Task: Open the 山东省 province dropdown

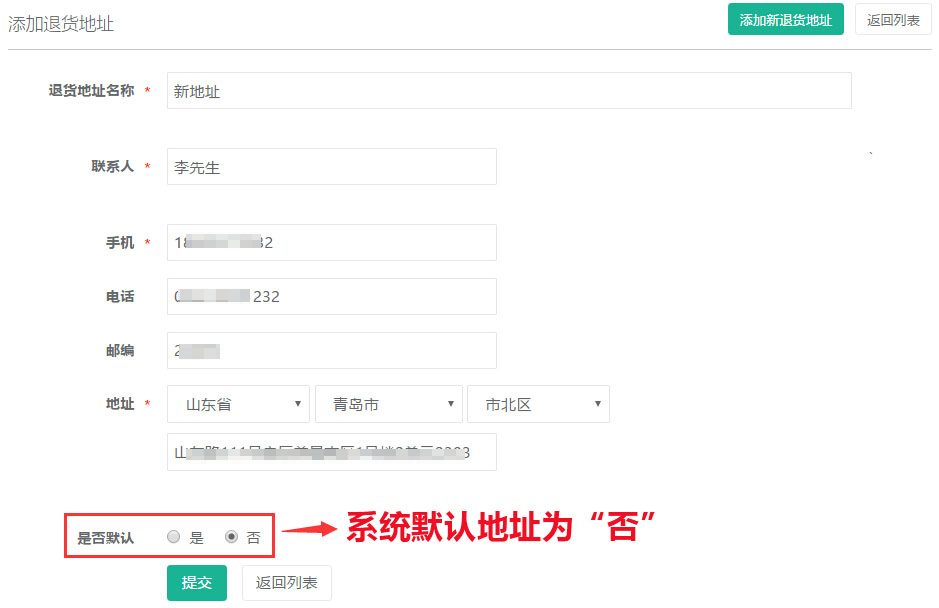Action: click(238, 404)
